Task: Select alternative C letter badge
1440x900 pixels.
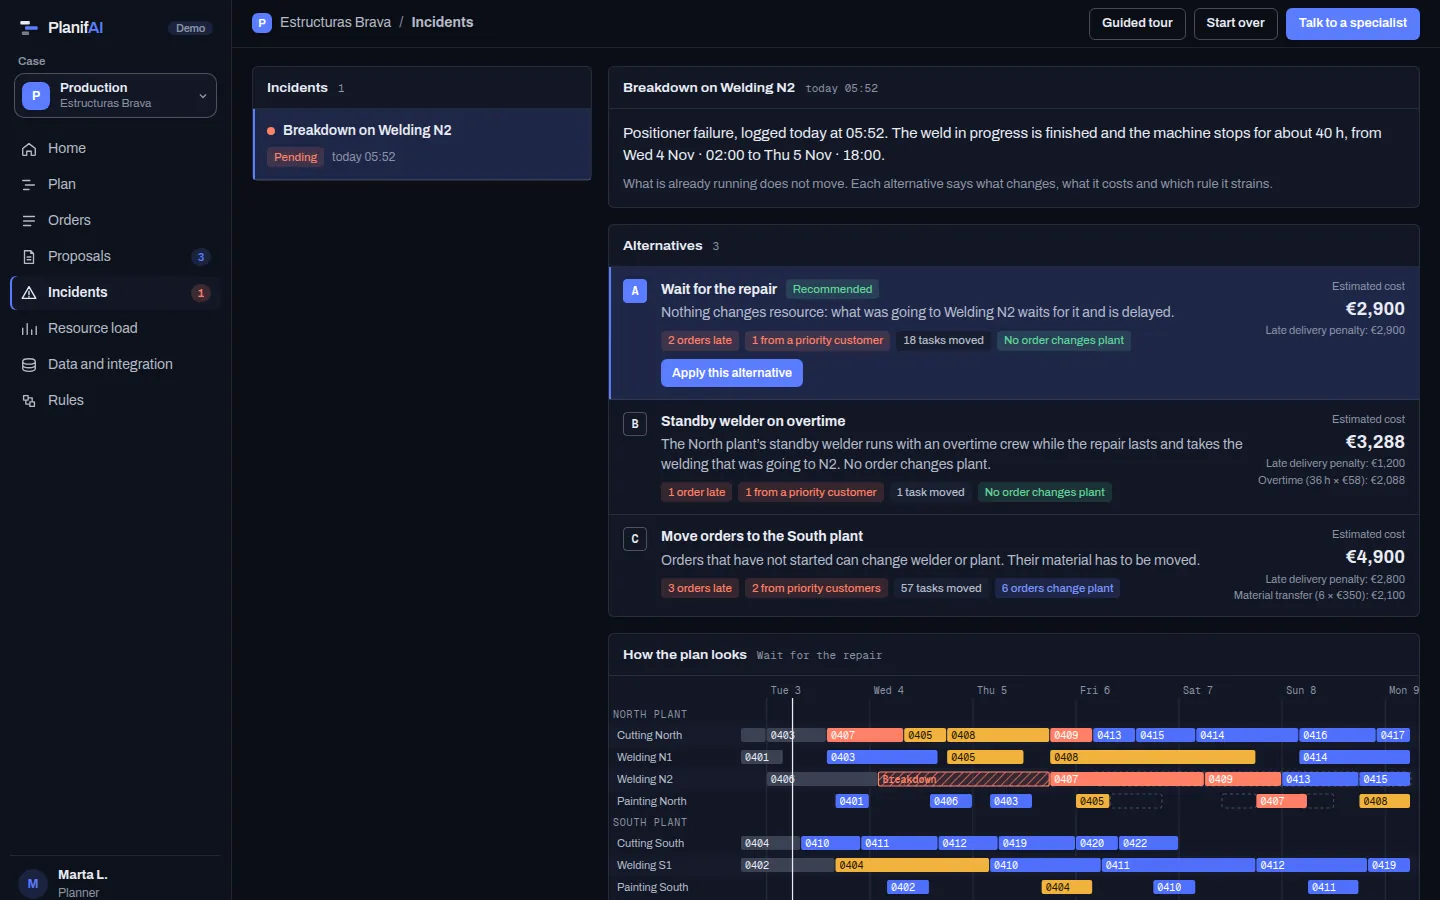Action: point(635,539)
